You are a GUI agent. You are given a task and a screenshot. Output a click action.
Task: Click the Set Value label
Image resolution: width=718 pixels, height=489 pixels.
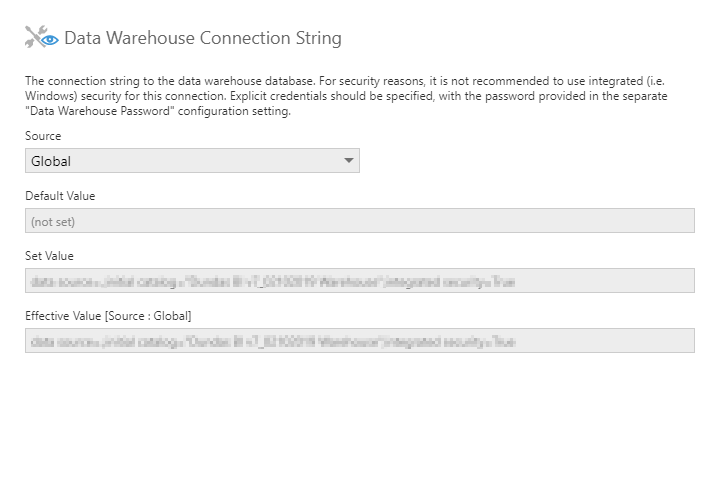49,256
